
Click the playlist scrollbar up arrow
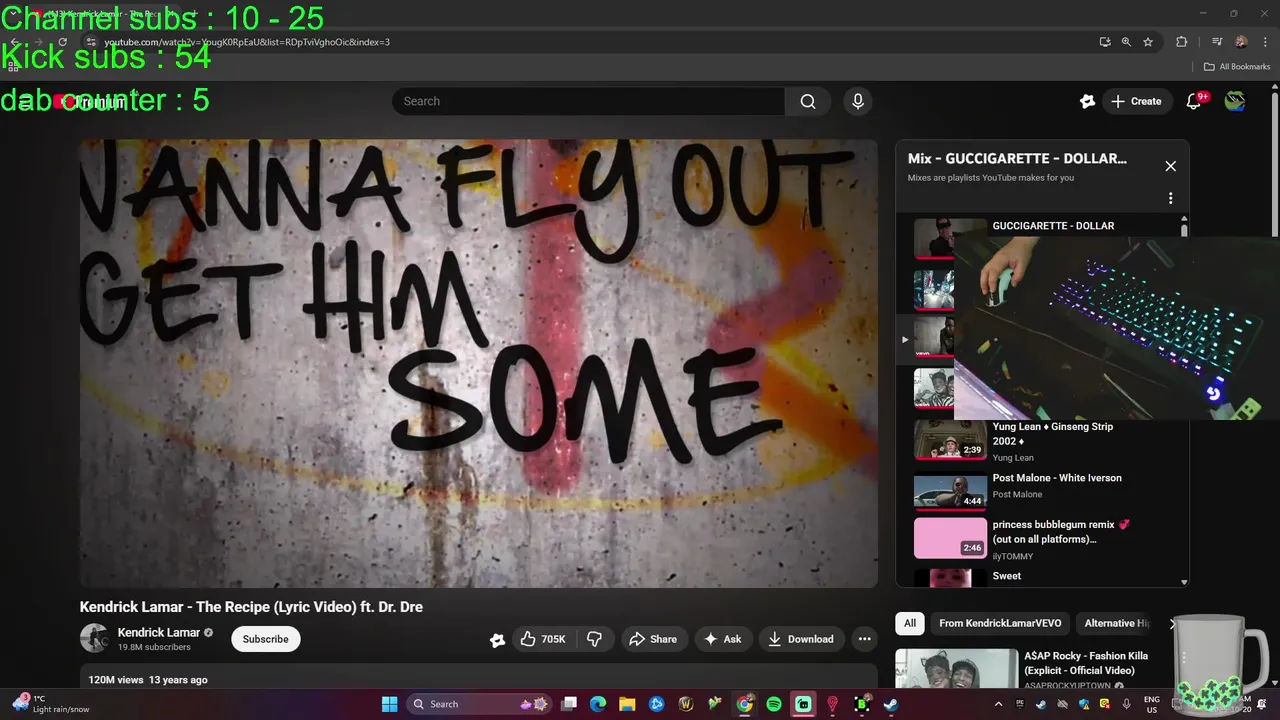point(1184,219)
